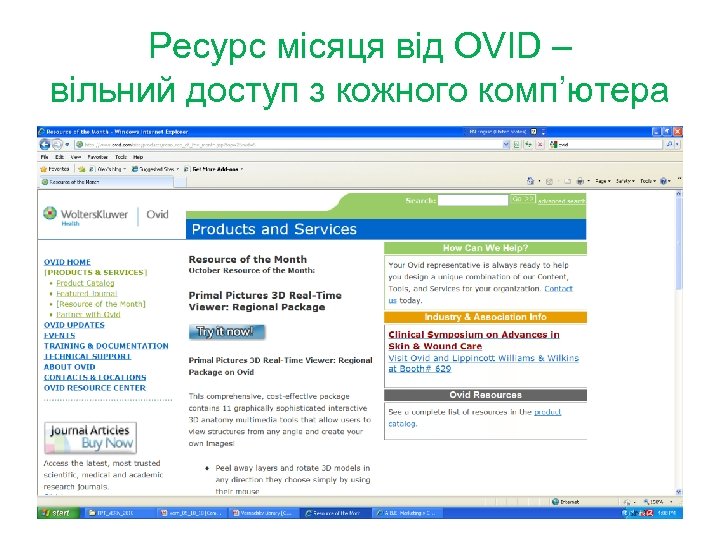Click the vertical scrollbar of the page
720x540 pixels.
679,342
